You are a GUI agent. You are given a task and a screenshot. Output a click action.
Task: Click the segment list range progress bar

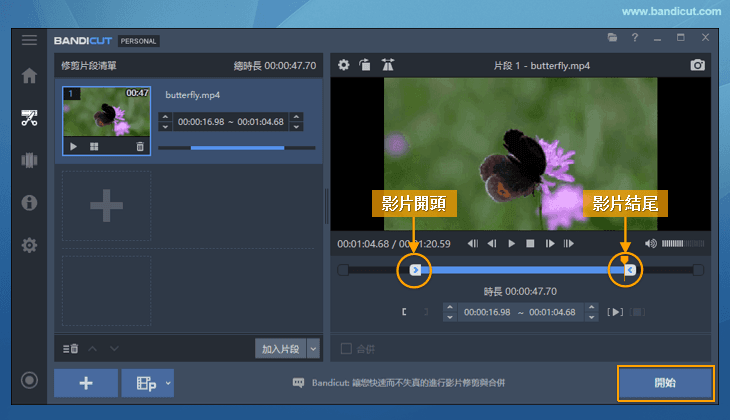pos(237,148)
